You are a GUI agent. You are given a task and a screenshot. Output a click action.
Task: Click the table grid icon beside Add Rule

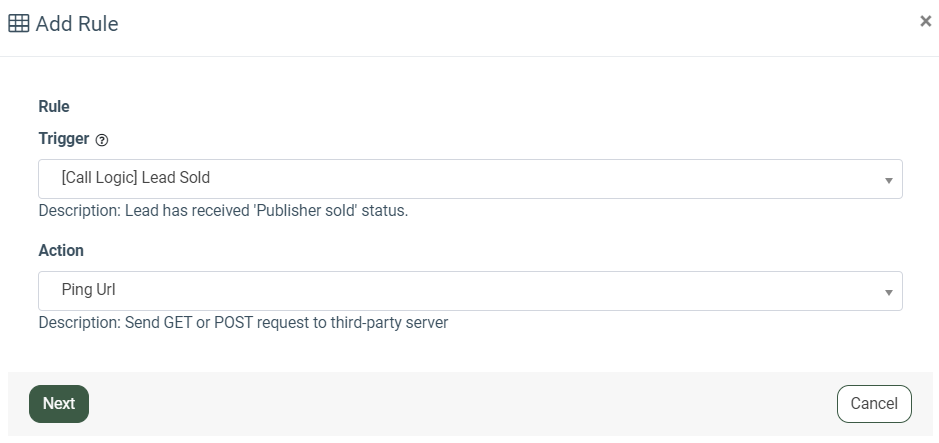point(18,23)
